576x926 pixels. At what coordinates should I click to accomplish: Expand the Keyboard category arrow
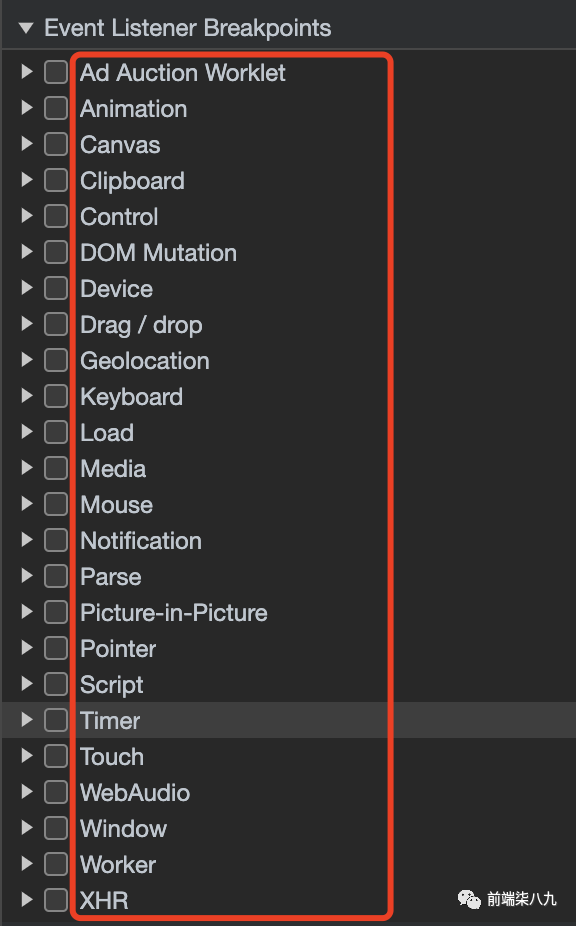(x=27, y=396)
